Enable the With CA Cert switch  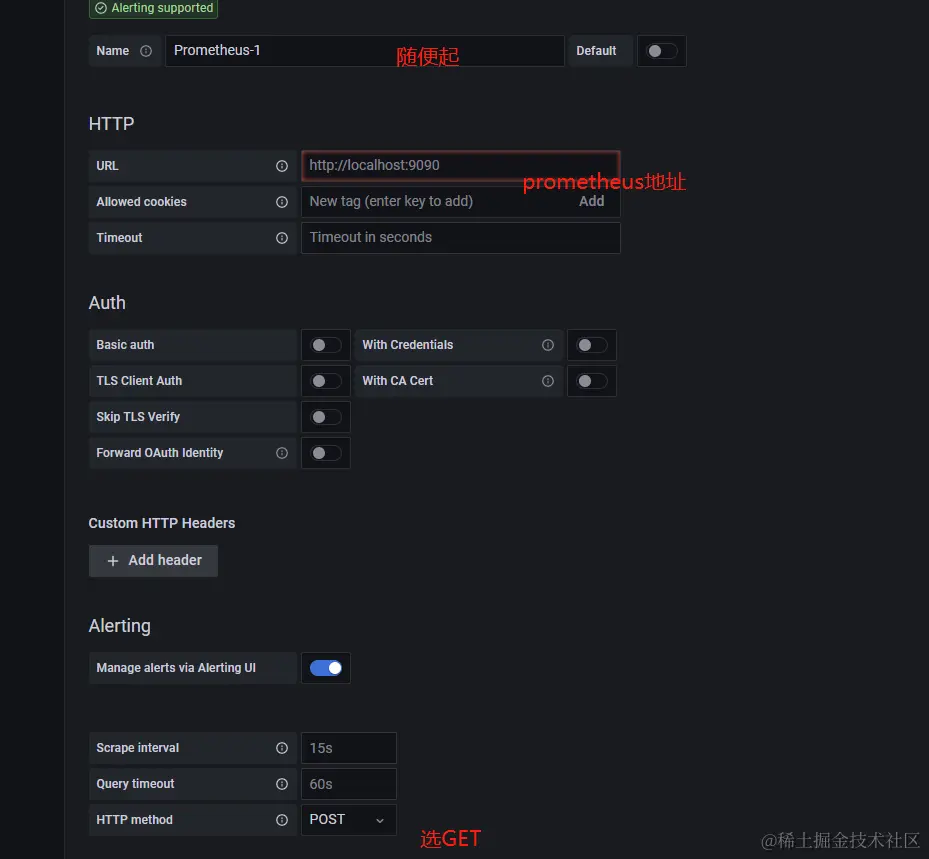[591, 381]
